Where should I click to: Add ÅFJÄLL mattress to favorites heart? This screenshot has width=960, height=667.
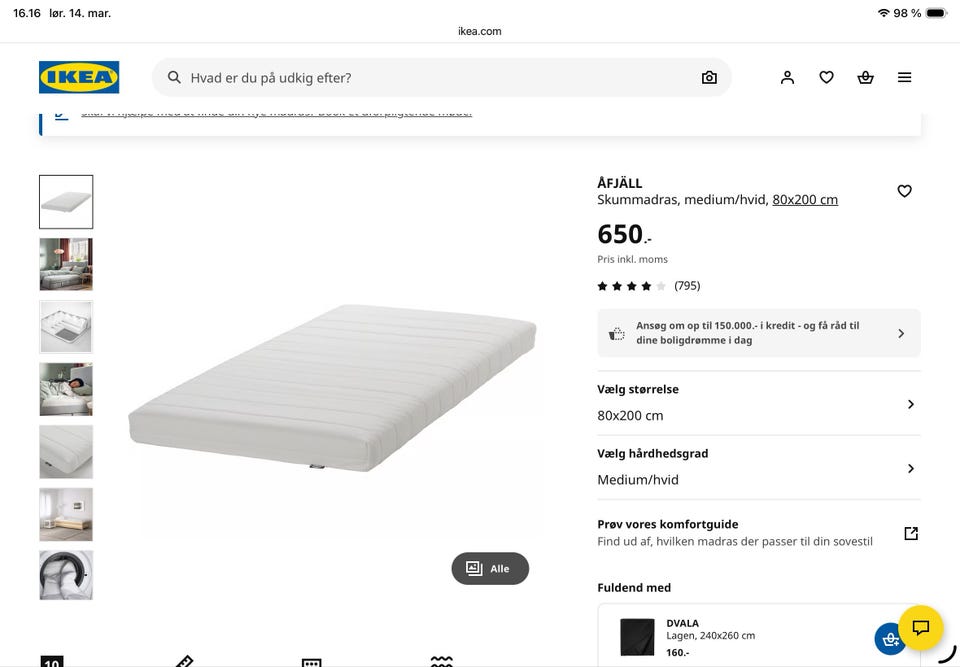(x=904, y=191)
